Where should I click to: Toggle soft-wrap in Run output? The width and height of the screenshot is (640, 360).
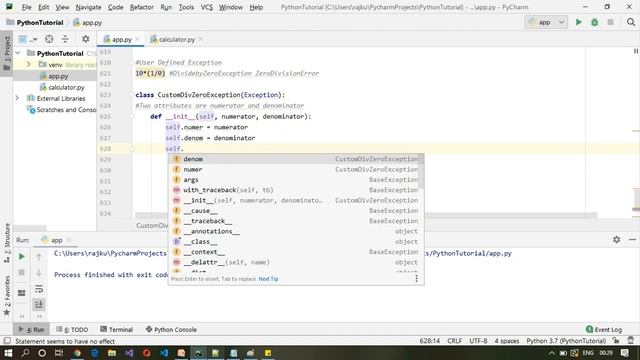[39, 289]
